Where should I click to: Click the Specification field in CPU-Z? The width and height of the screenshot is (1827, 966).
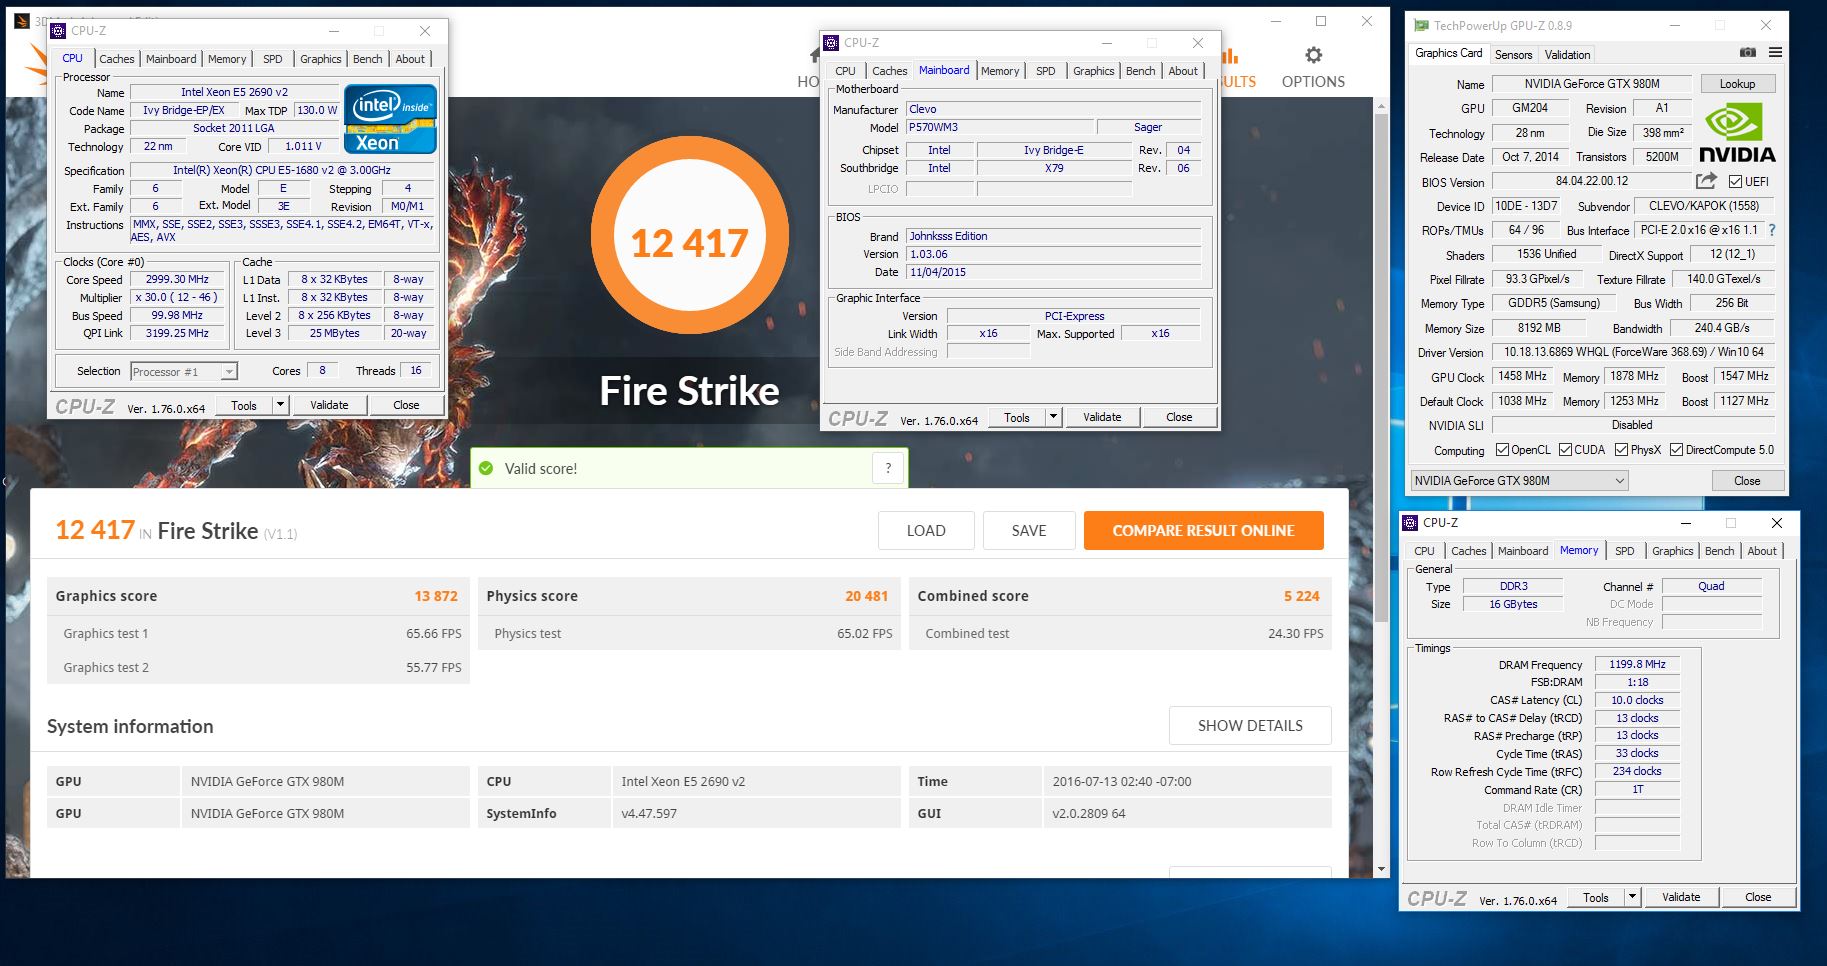(282, 170)
